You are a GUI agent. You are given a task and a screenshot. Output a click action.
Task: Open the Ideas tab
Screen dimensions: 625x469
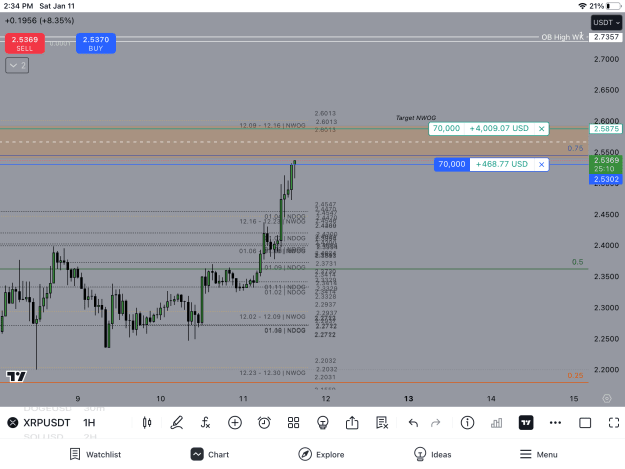click(432, 454)
